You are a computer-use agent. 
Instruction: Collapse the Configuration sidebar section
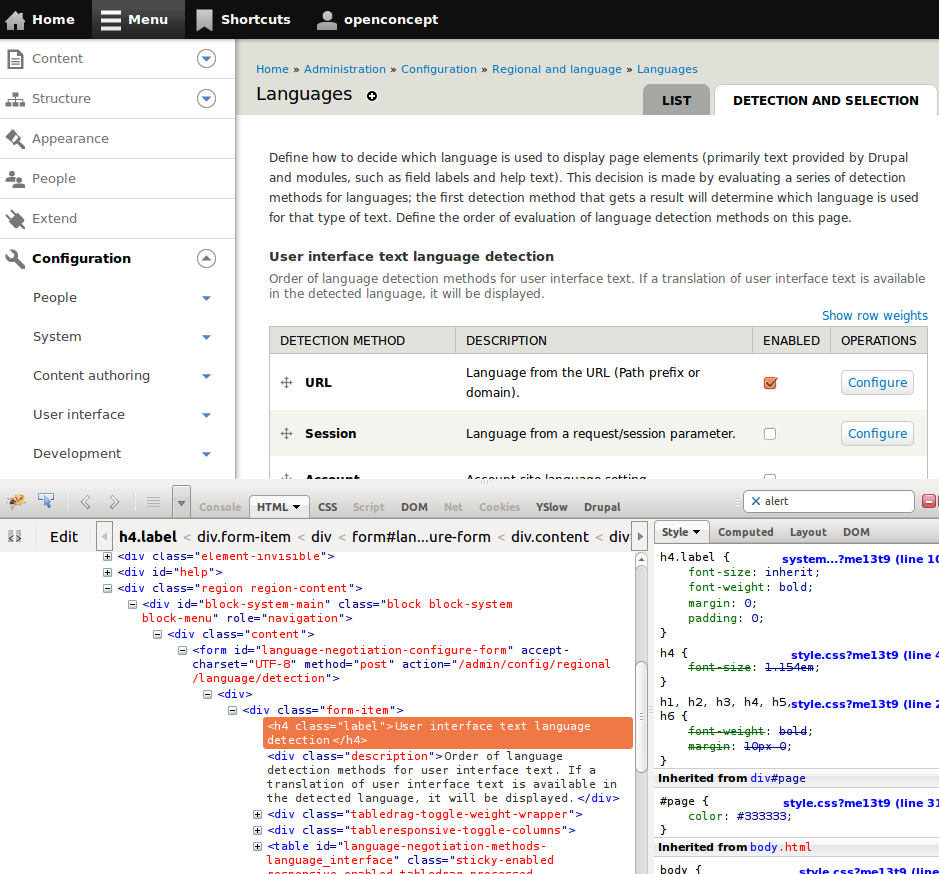tap(206, 258)
